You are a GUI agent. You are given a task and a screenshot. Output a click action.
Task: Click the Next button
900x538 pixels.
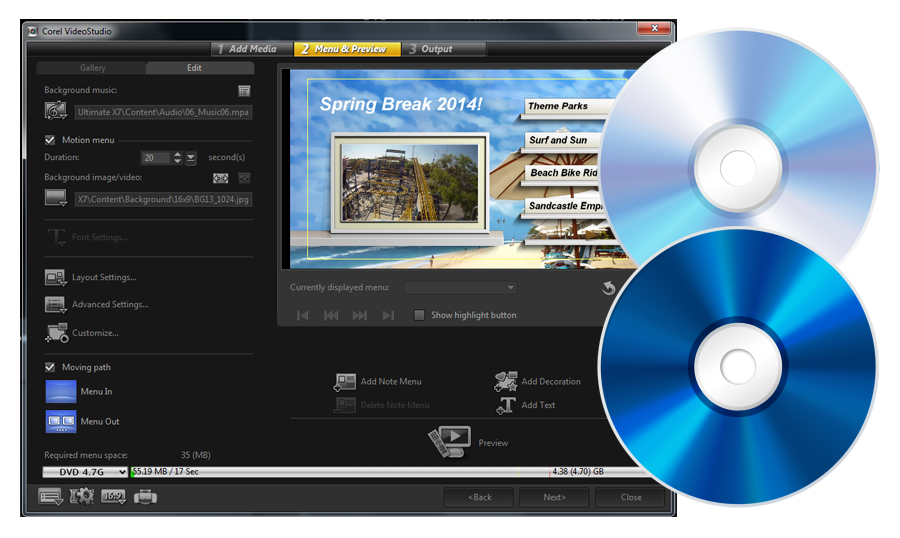click(x=554, y=497)
